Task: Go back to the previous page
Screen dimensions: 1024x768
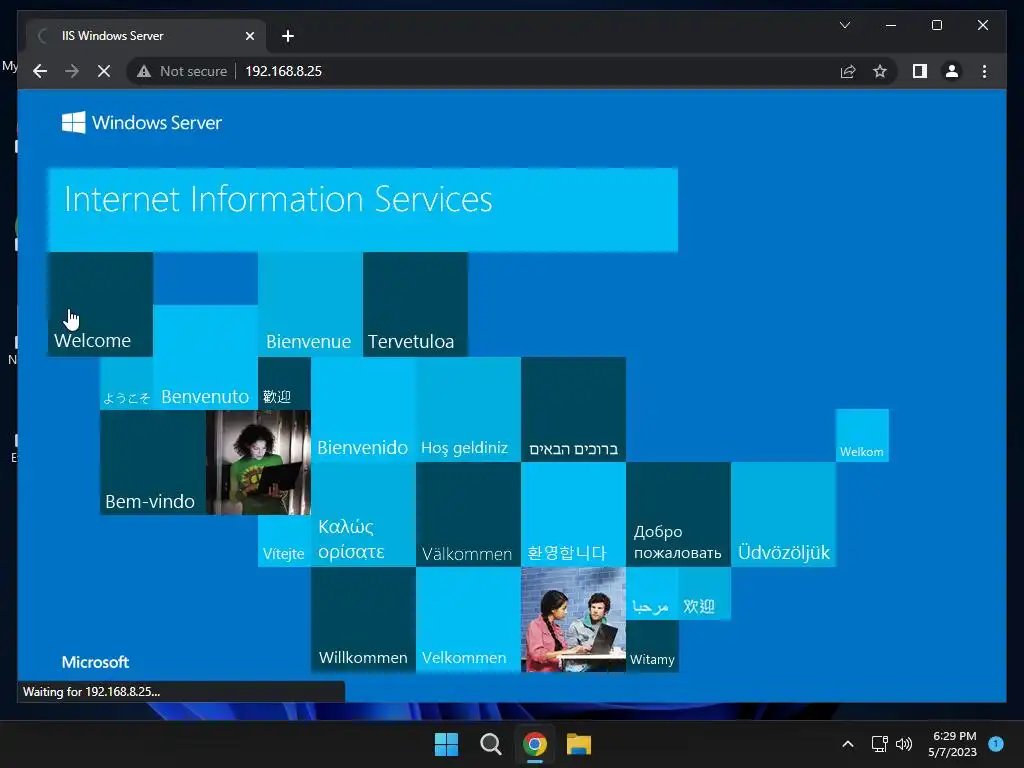Action: click(40, 71)
